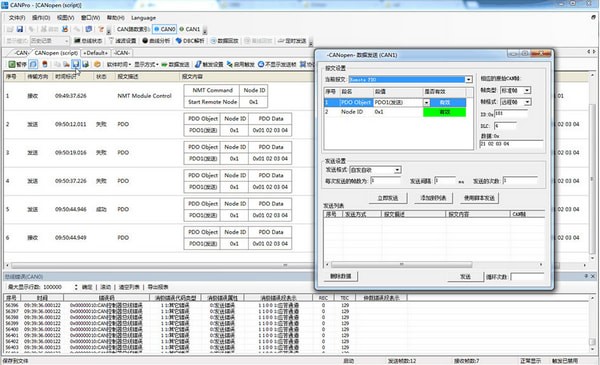The height and width of the screenshot is (365, 600).
Task: Select the CAN0 channel toggle
Action: coord(165,29)
